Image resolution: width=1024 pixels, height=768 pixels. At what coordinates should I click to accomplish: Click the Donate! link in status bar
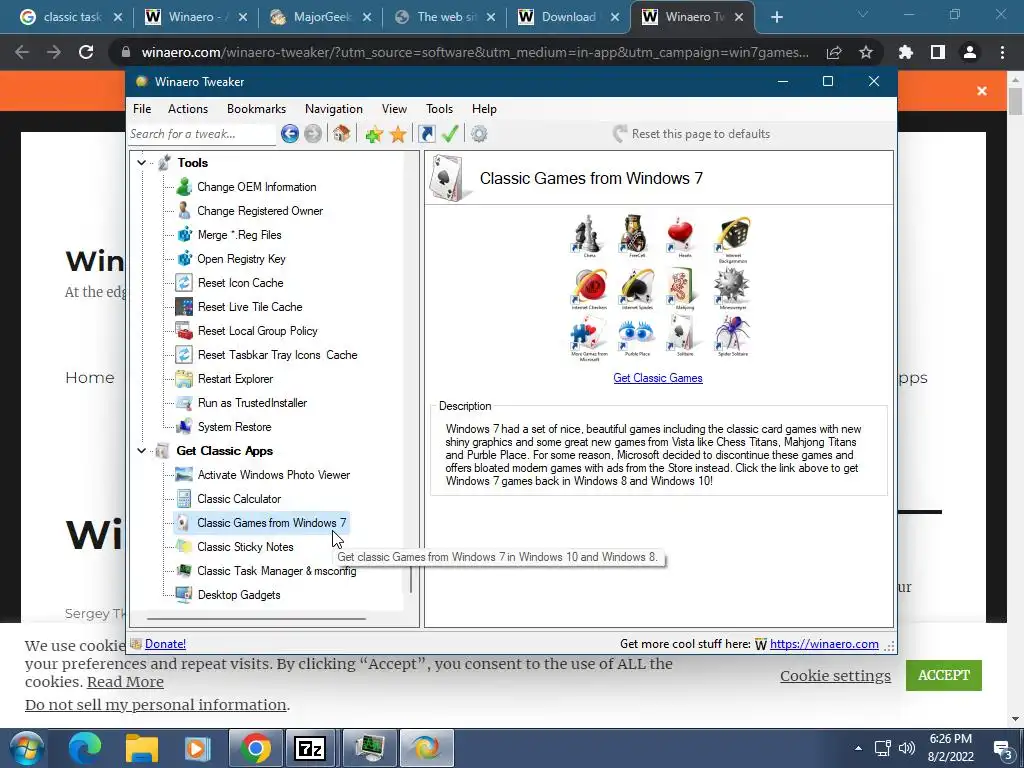pyautogui.click(x=165, y=644)
